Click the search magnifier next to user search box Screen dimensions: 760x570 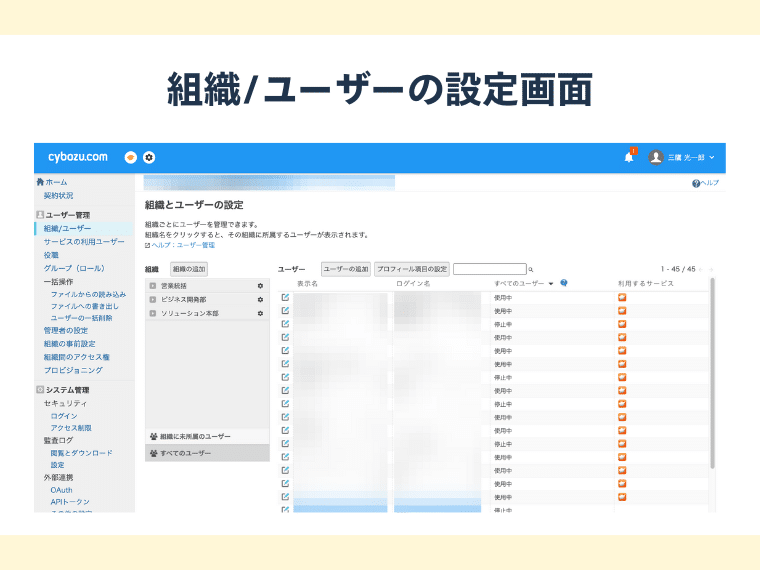tap(531, 269)
